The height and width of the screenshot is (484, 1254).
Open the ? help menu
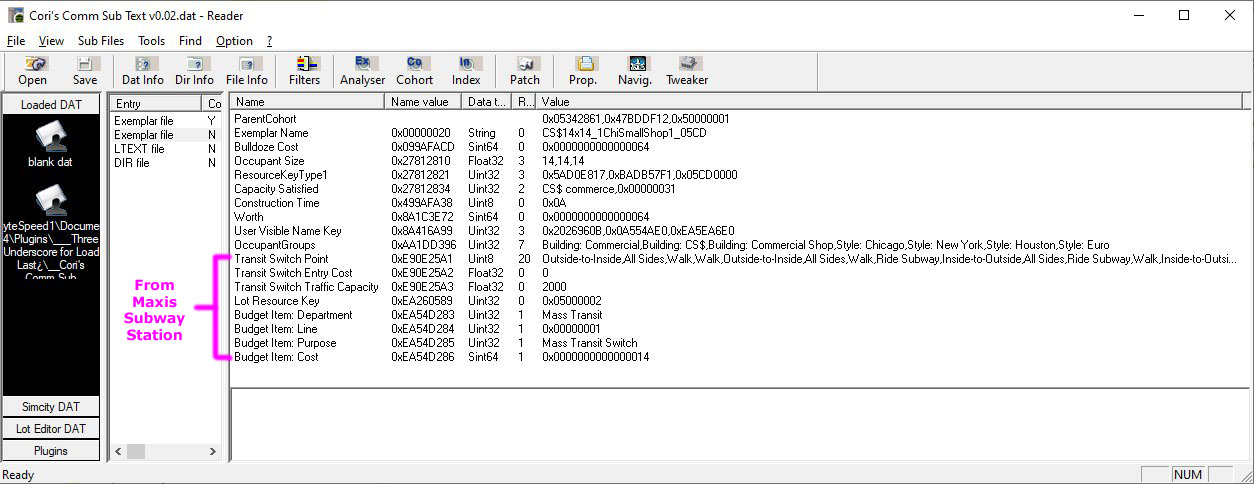pyautogui.click(x=269, y=41)
